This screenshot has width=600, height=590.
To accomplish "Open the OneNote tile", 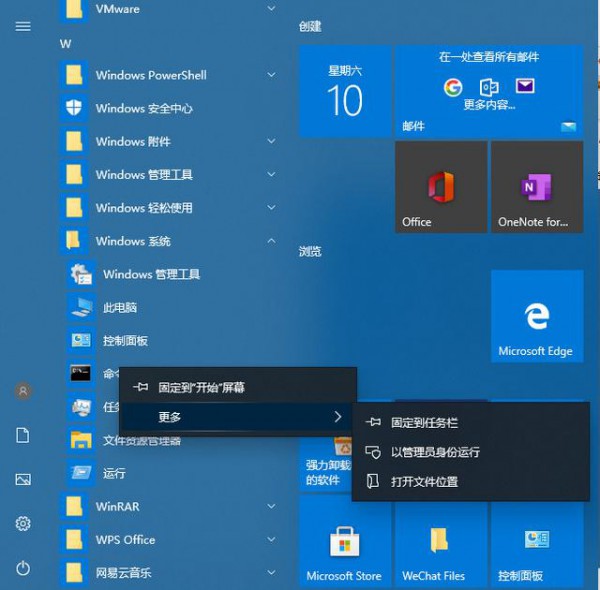I will pyautogui.click(x=537, y=187).
